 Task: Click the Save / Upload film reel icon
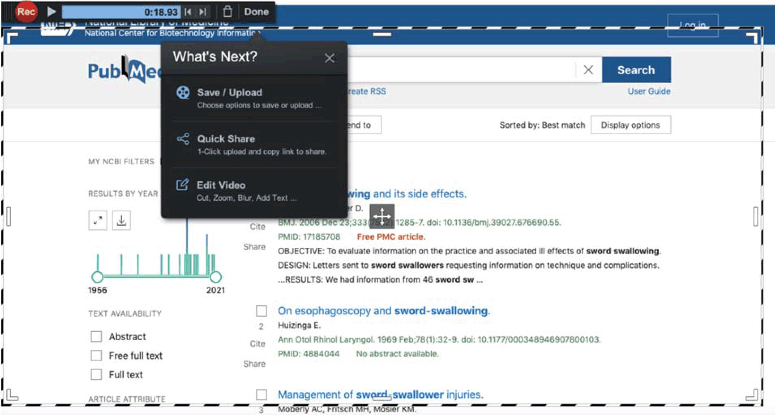click(183, 92)
